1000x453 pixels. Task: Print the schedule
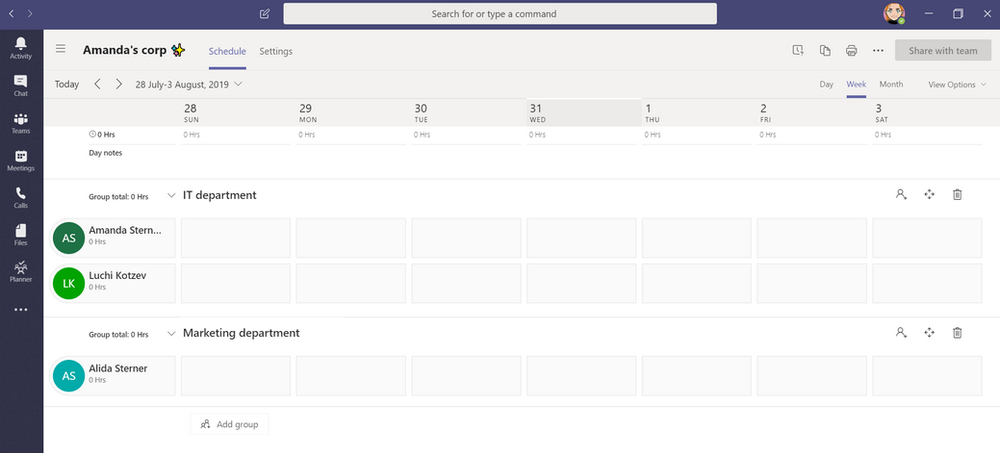(x=851, y=50)
